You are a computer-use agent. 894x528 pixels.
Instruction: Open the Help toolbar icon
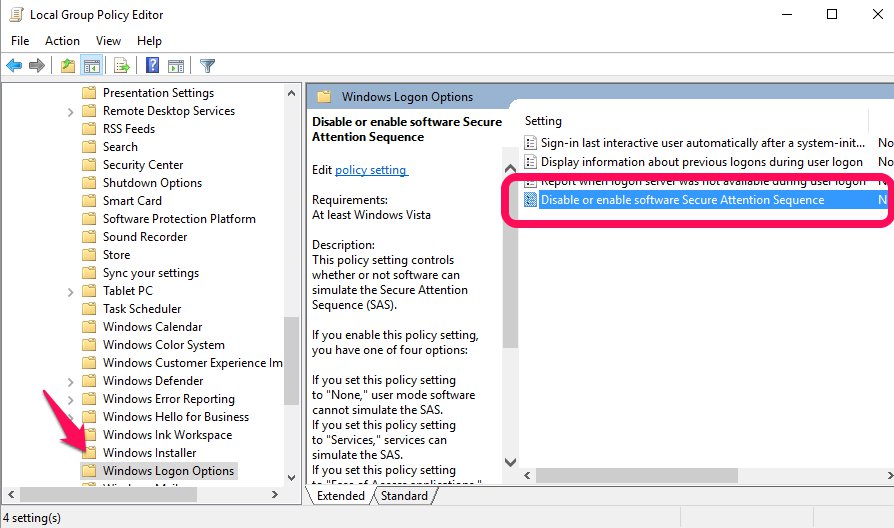(152, 65)
